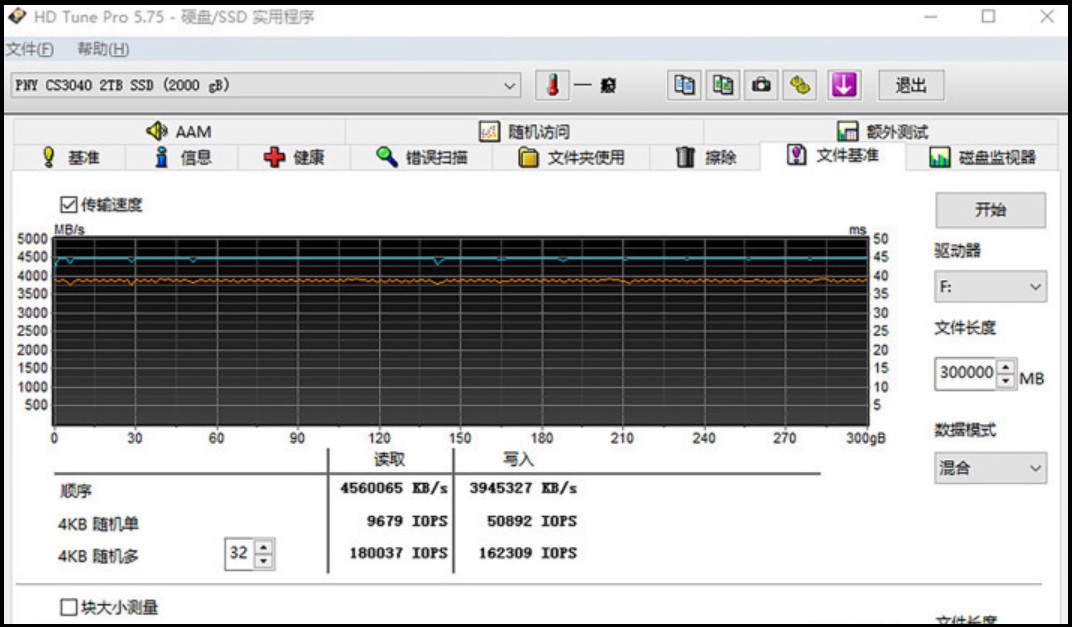Click the 退出 button
1072x627 pixels.
[x=910, y=86]
